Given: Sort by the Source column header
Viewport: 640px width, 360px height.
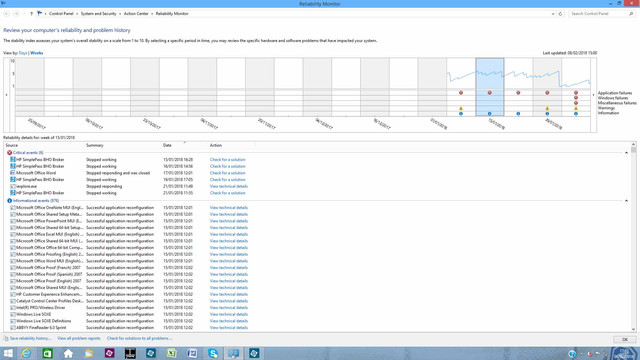Looking at the screenshot, I should pyautogui.click(x=44, y=145).
